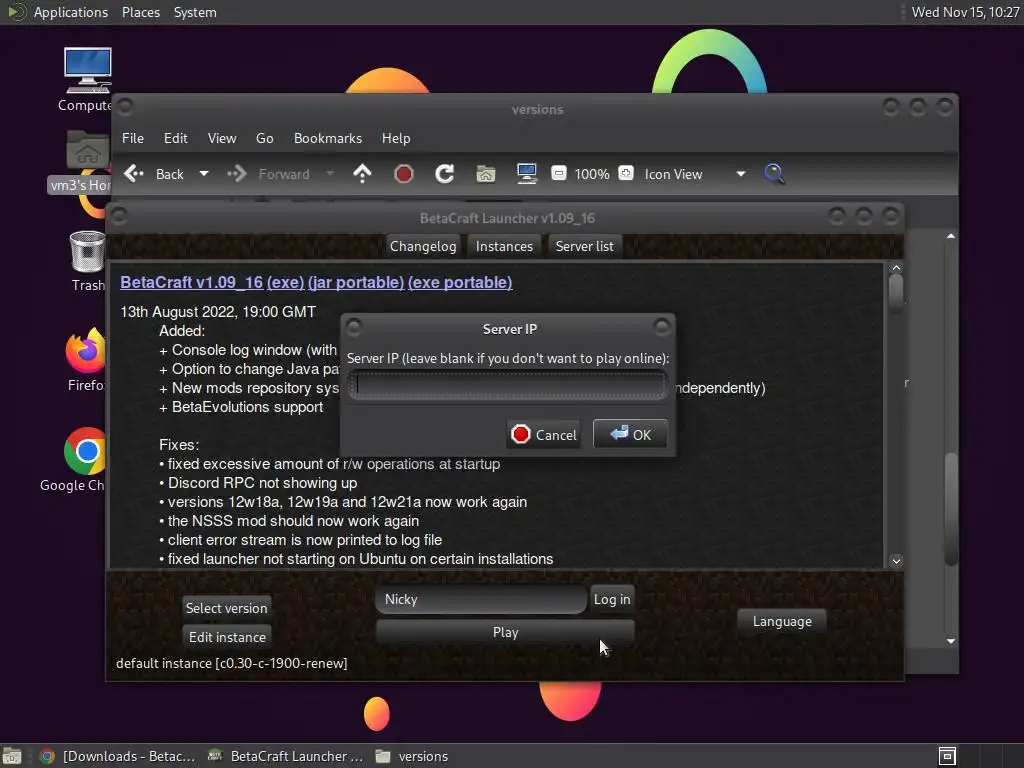The image size is (1024, 768).
Task: Click the changelog scrollbar thumb
Action: pos(896,291)
